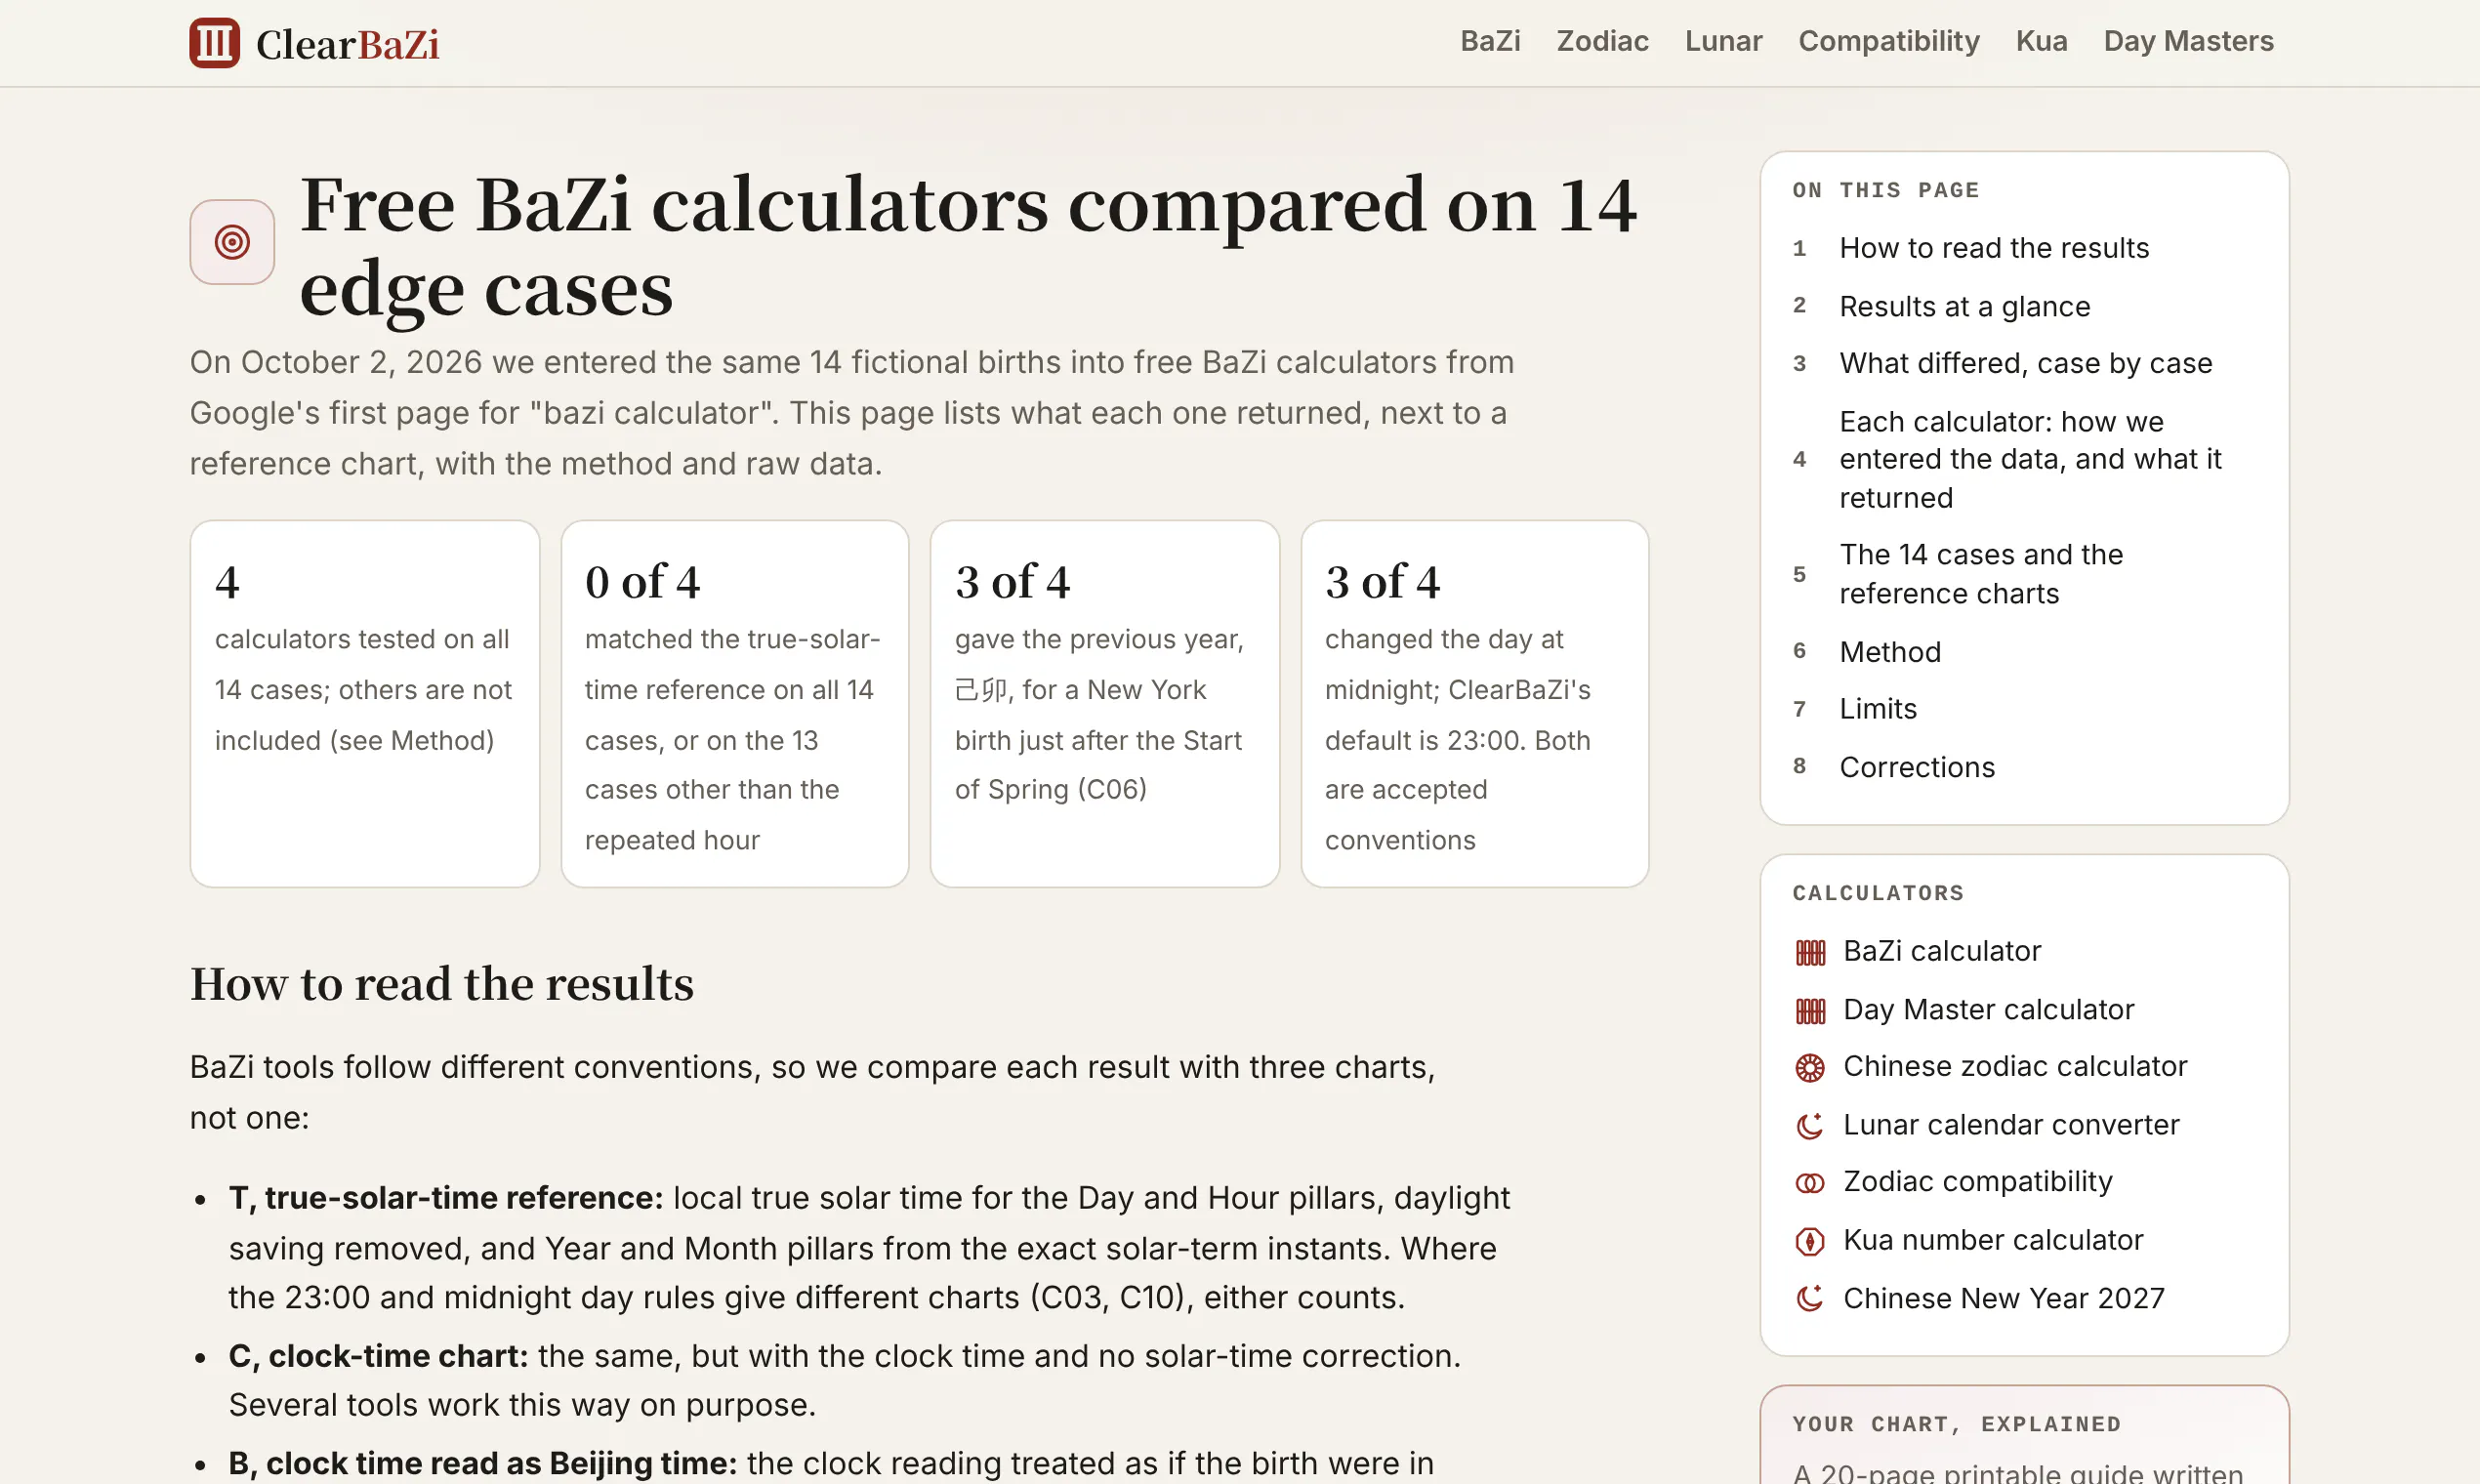Click the Chinese zodiac wheel icon

pos(1810,1068)
